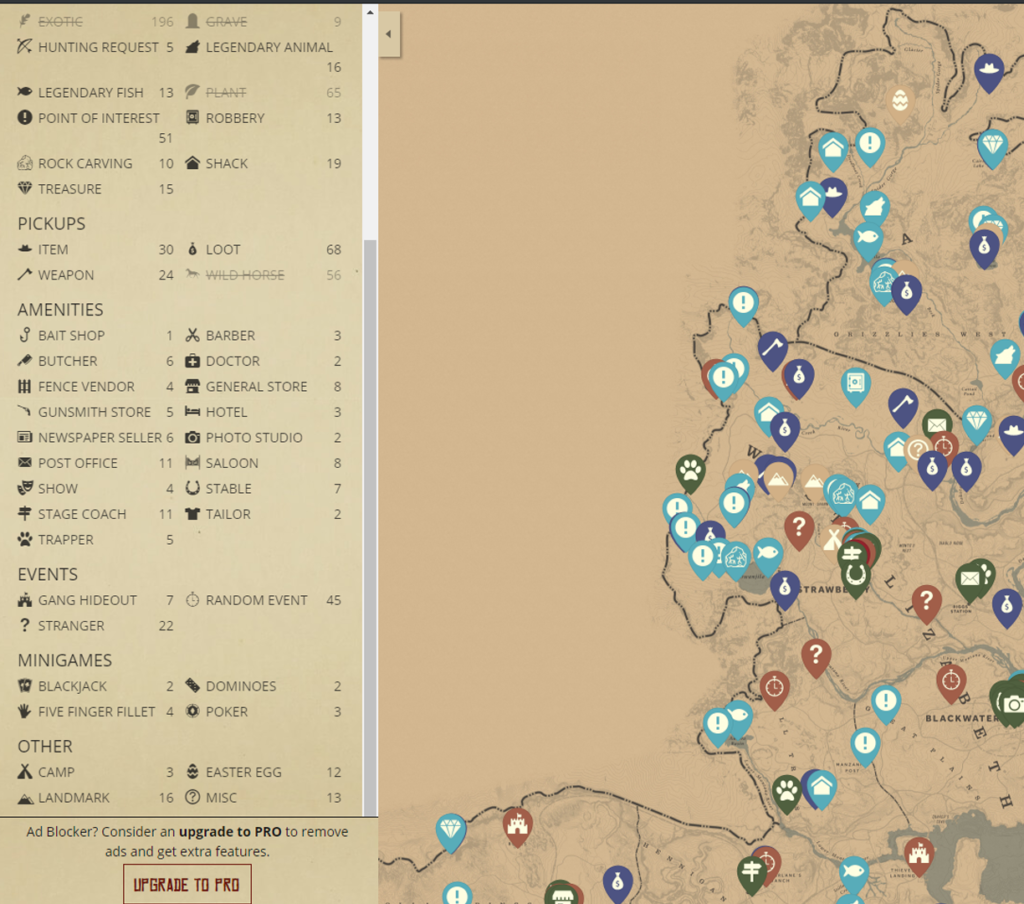Viewport: 1024px width, 904px height.
Task: Open the camera marker at Blackwater on map
Action: coord(1014,704)
